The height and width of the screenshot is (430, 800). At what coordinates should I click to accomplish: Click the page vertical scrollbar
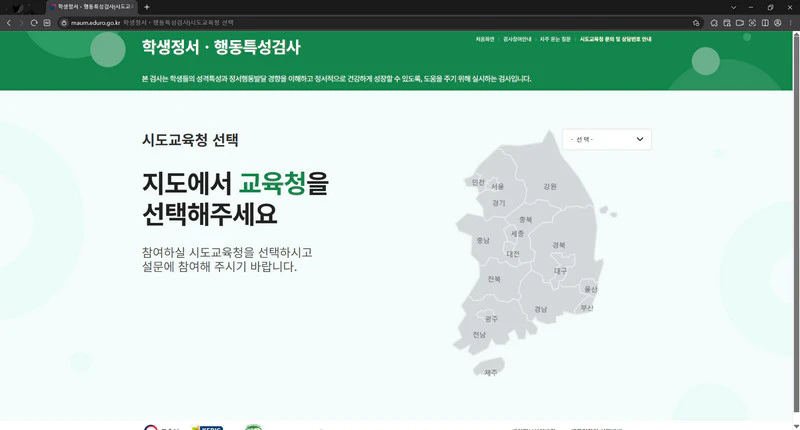[796, 222]
